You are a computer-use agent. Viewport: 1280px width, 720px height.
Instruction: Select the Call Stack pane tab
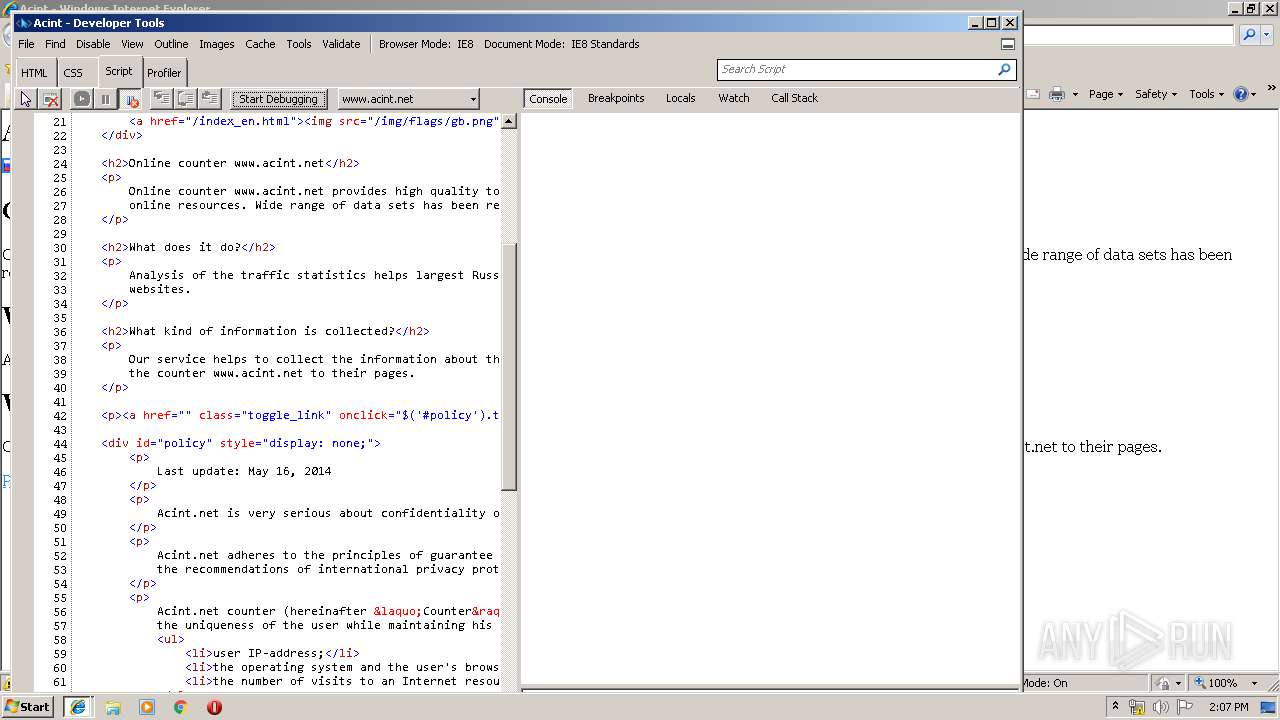coord(794,98)
